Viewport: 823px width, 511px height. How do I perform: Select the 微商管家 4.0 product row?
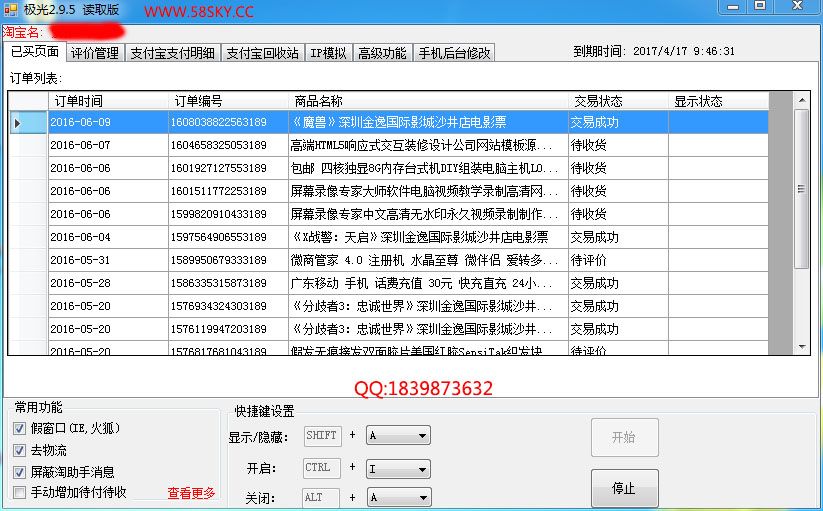(428, 260)
